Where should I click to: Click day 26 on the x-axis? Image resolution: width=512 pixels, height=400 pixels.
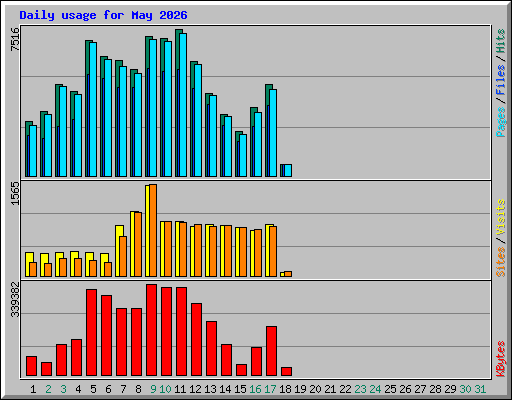pyautogui.click(x=405, y=389)
